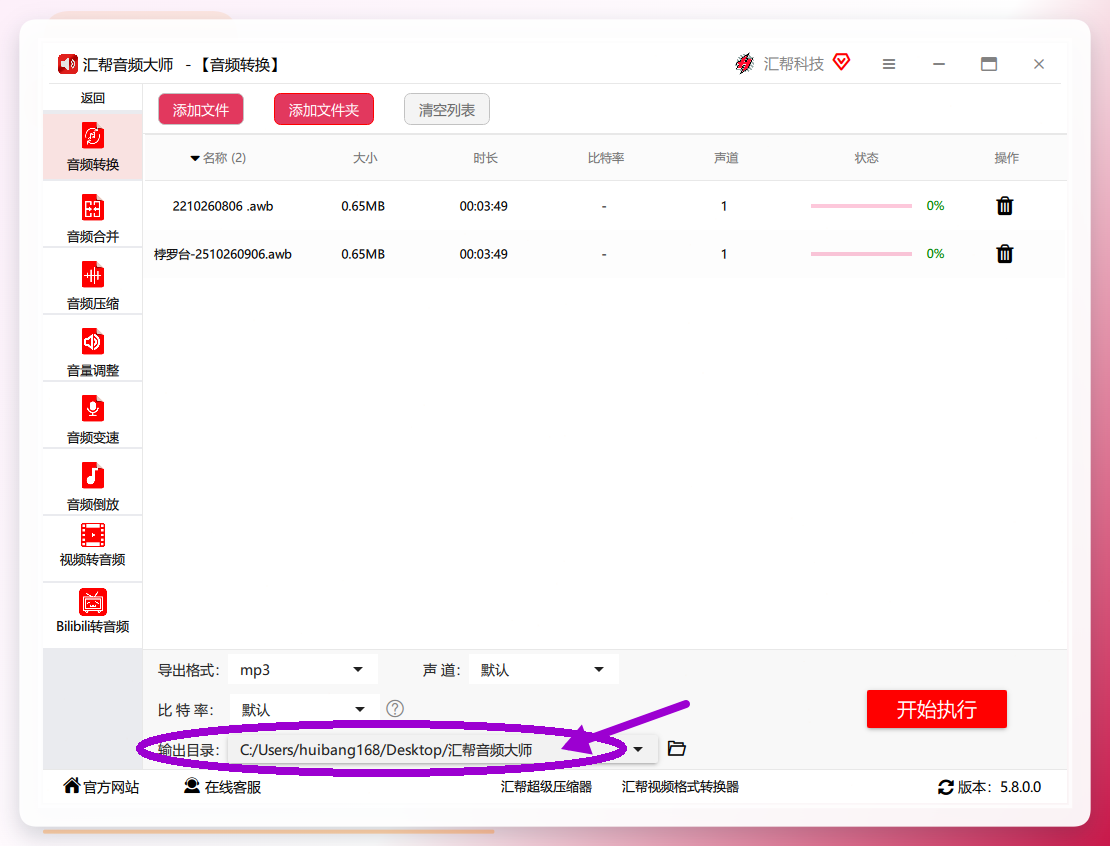Open the 音频转换 sidebar tool
This screenshot has height=846, width=1110.
tap(93, 147)
